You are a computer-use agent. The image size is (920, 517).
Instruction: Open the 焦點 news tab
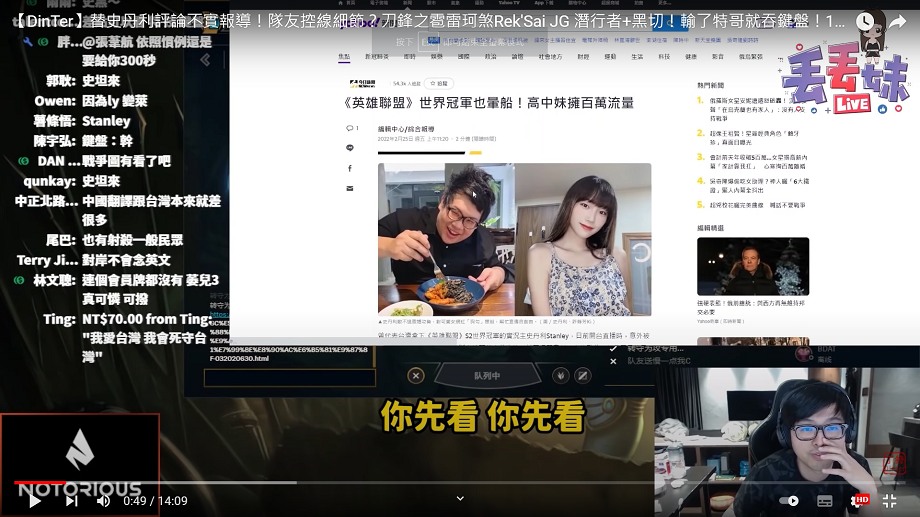344,57
